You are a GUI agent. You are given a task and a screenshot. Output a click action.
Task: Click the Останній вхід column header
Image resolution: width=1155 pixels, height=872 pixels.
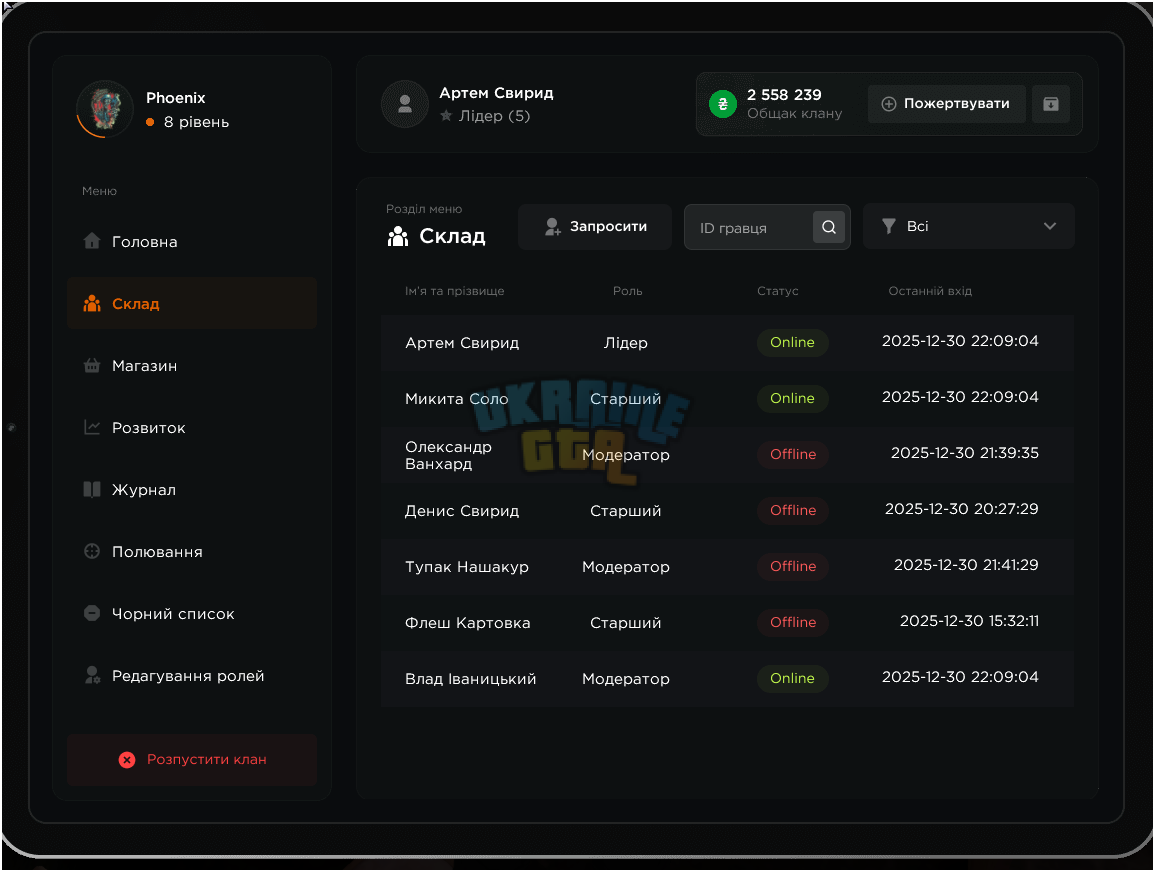[930, 291]
